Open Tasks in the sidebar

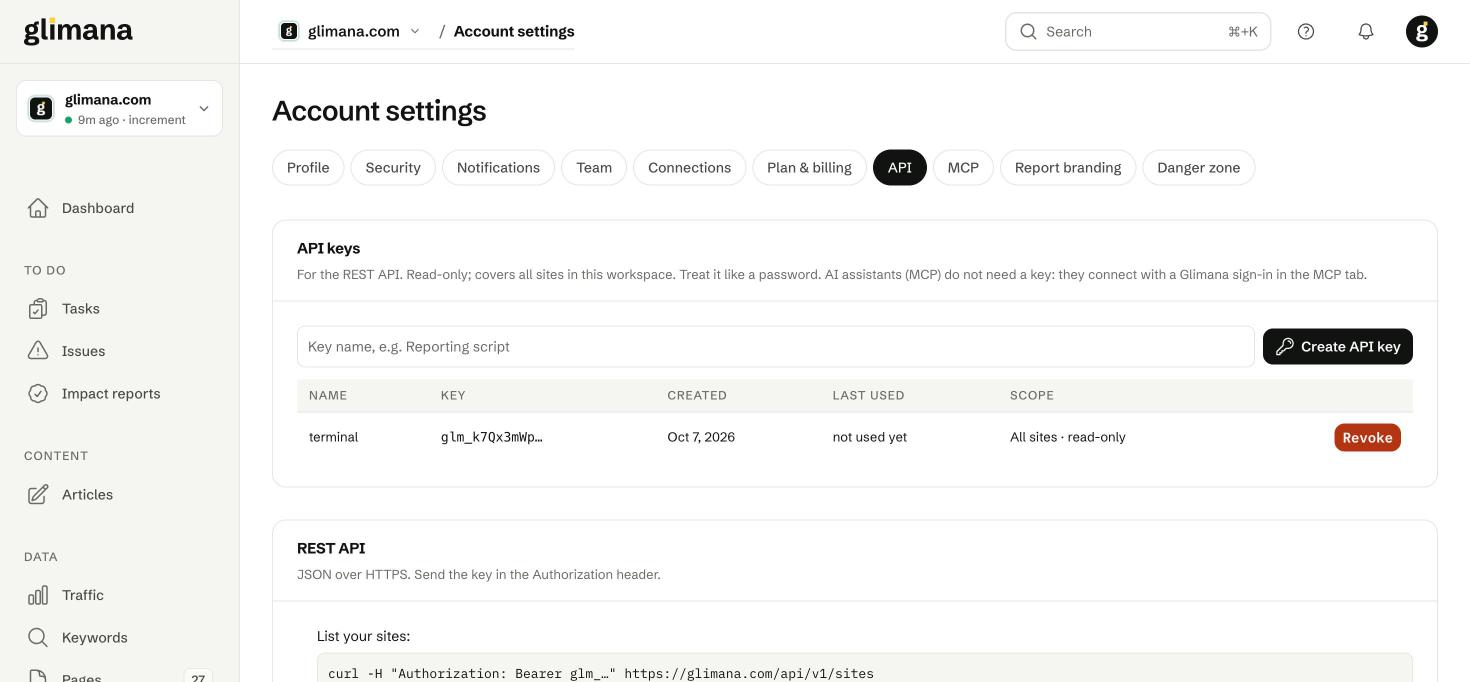[120, 309]
